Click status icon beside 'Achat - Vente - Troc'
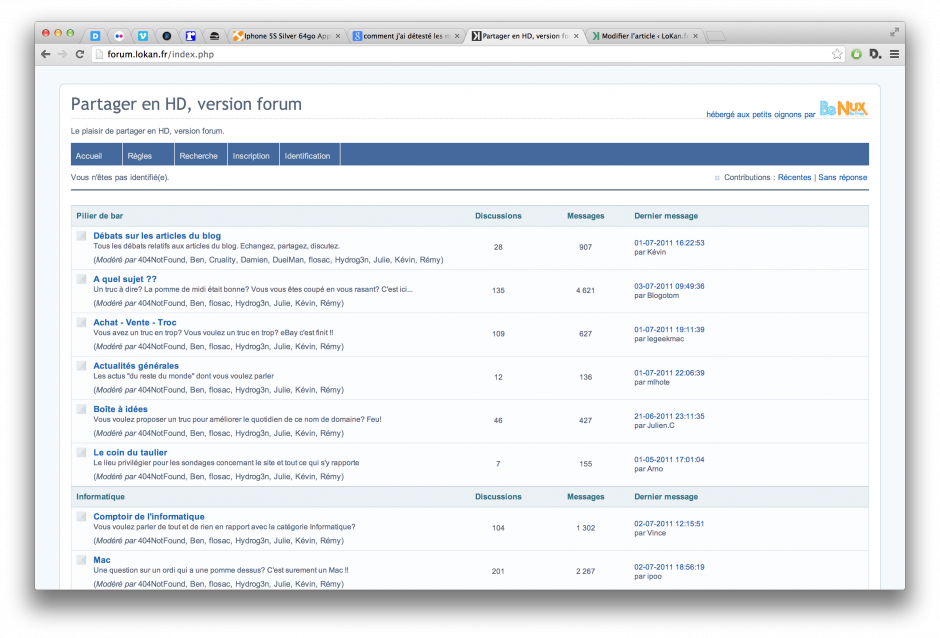The width and height of the screenshot is (940, 638). 82,323
